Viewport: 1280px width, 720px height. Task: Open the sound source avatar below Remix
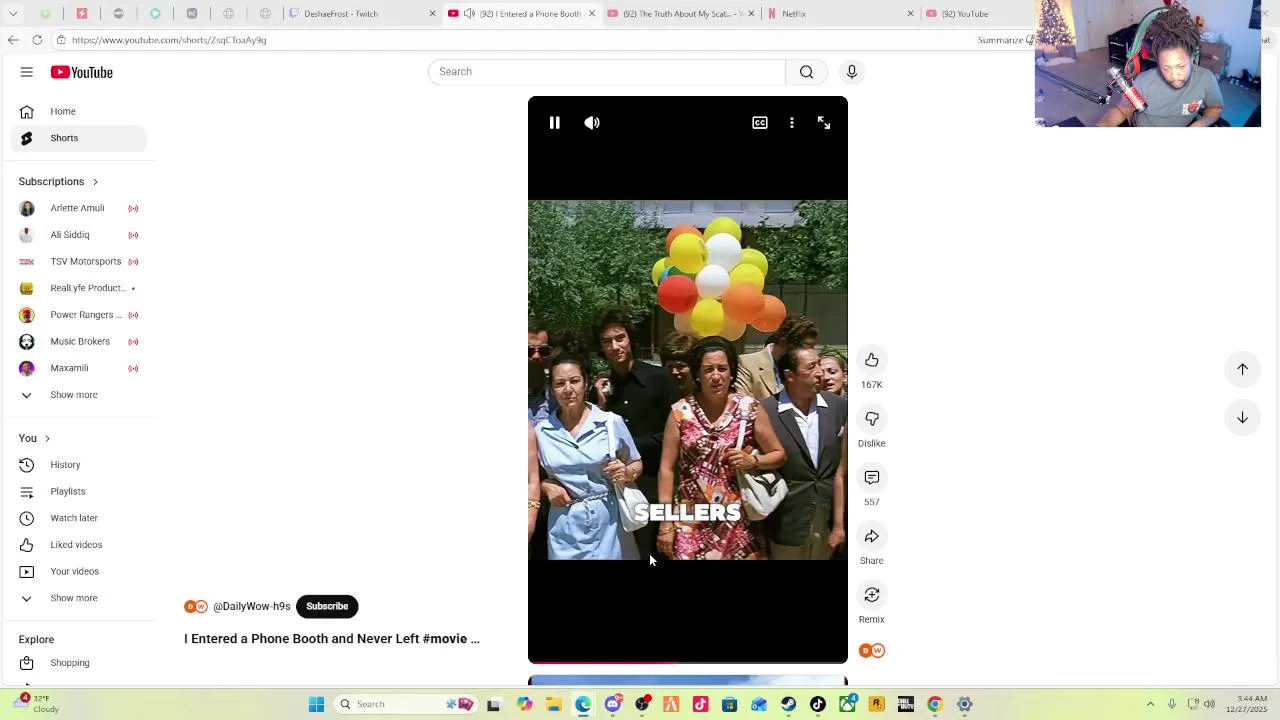(872, 651)
